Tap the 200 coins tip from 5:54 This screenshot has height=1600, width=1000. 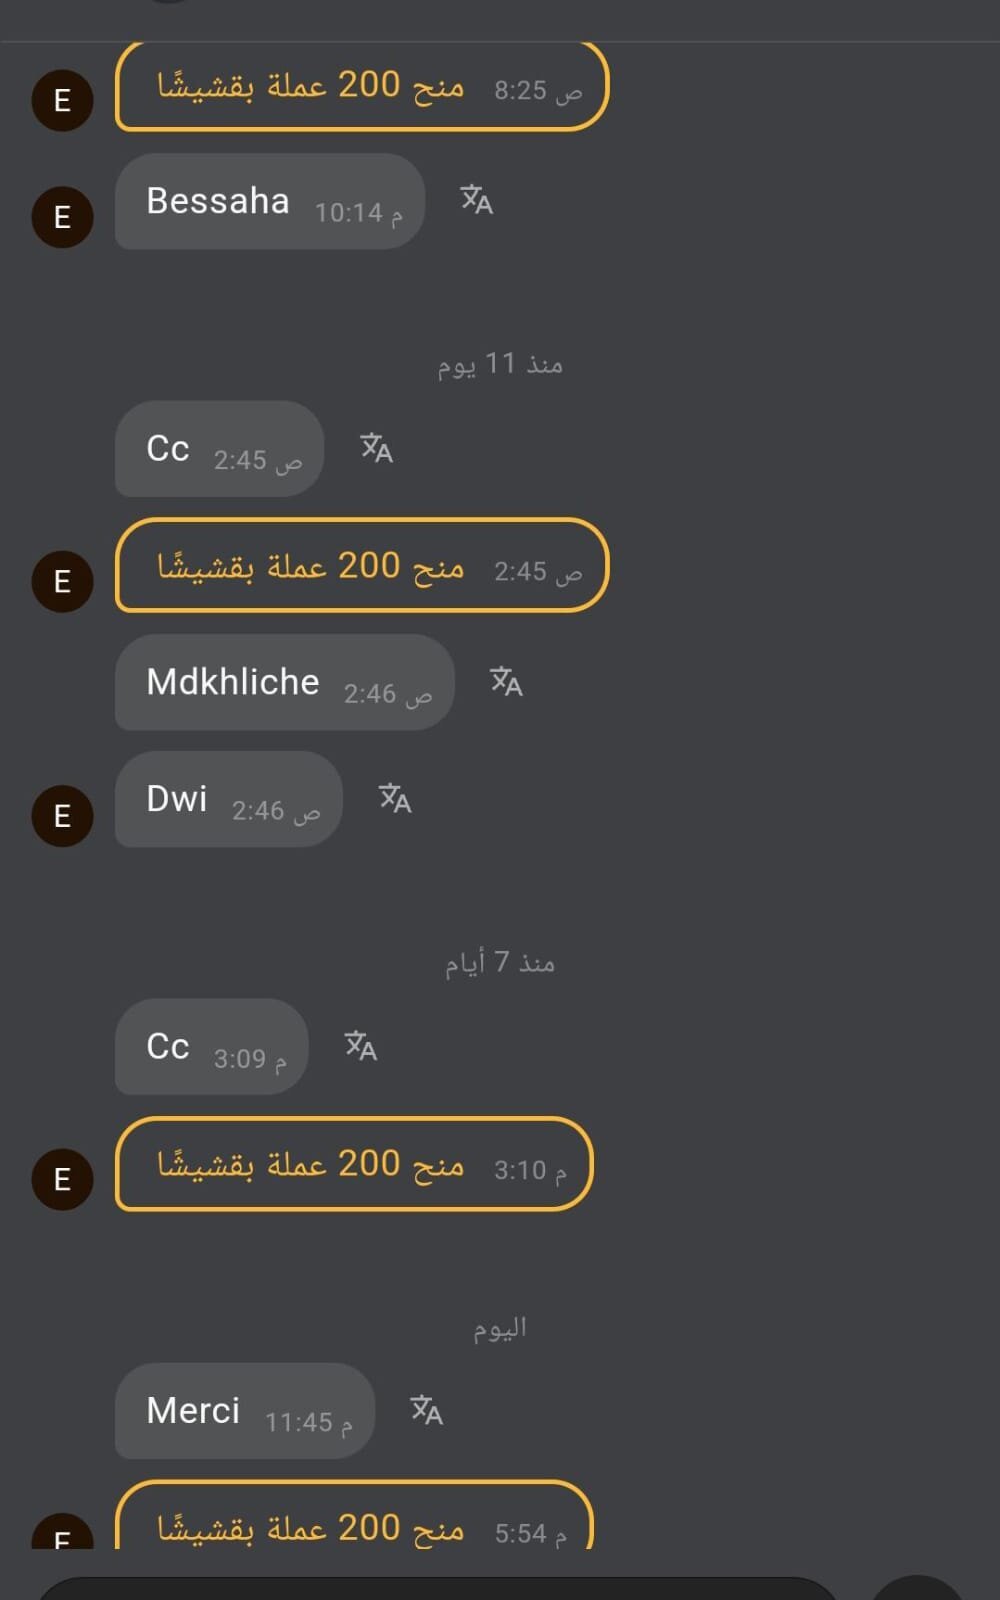354,1522
